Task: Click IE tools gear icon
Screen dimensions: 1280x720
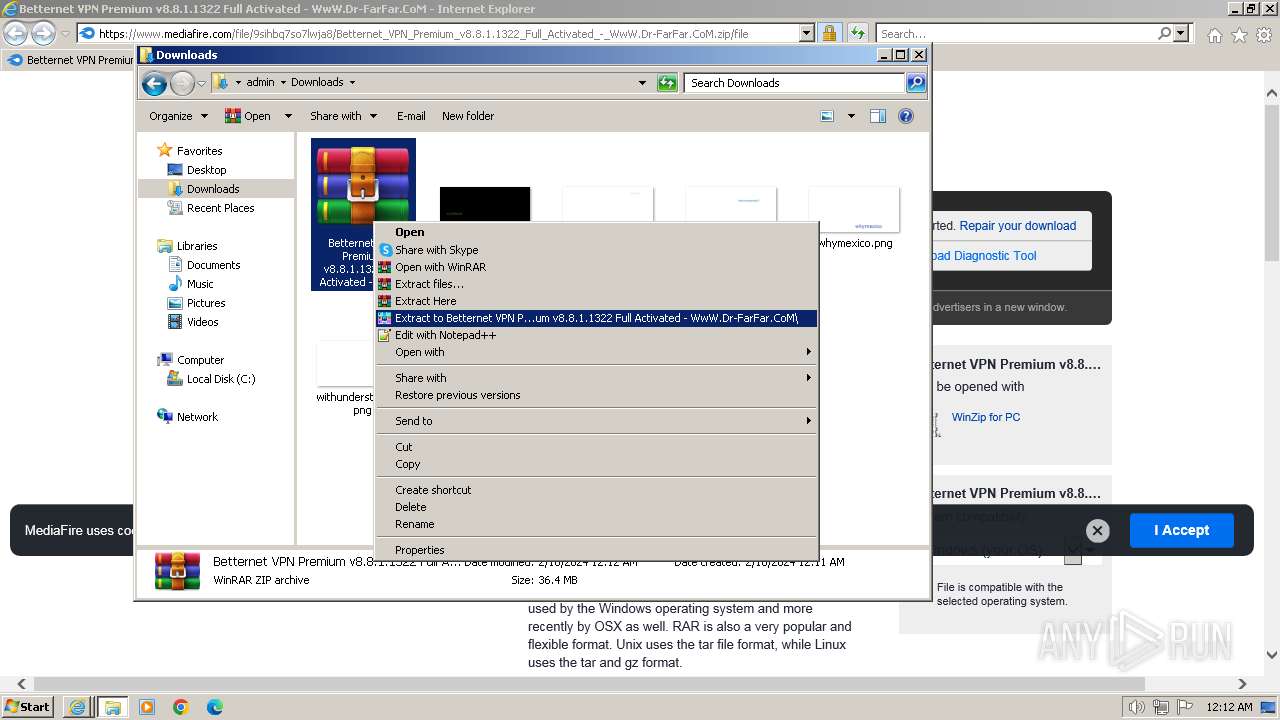Action: pos(1264,35)
